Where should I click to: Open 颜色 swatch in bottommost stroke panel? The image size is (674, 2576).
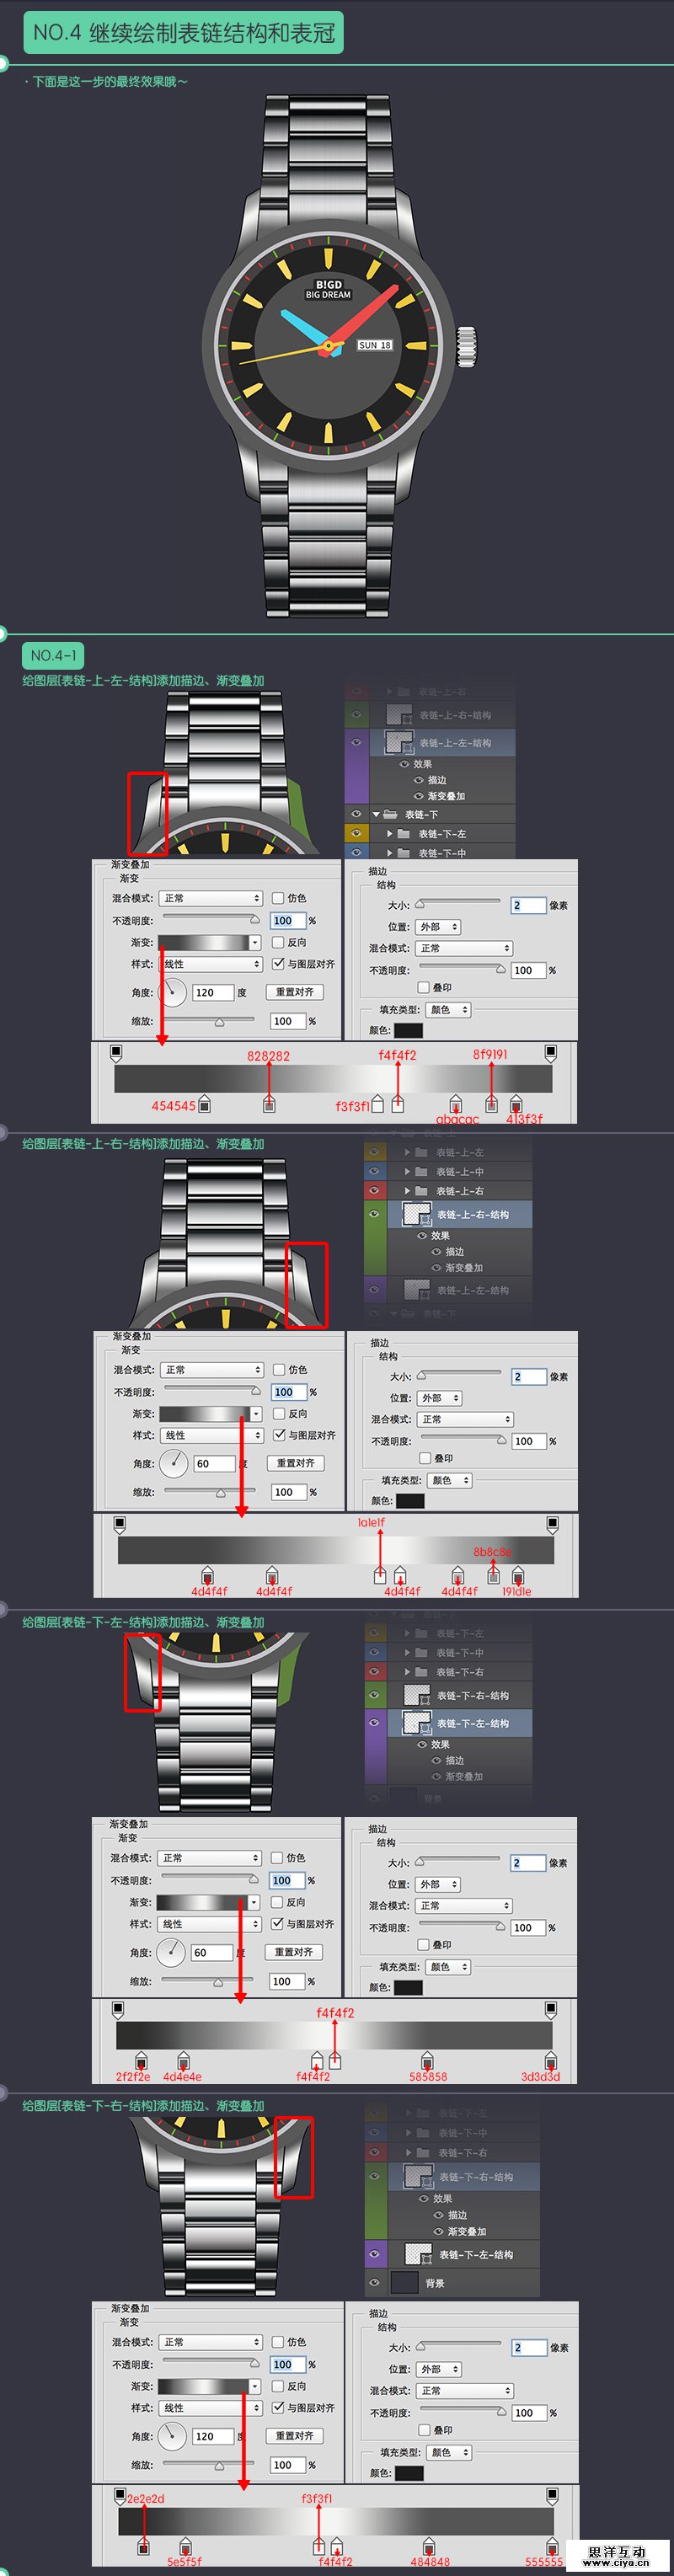[x=409, y=2472]
